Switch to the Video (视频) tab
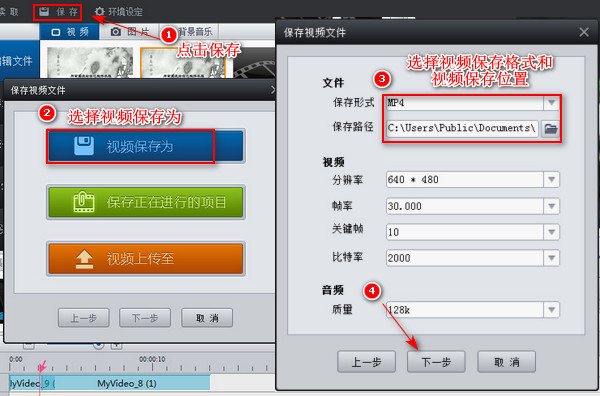 coord(70,32)
